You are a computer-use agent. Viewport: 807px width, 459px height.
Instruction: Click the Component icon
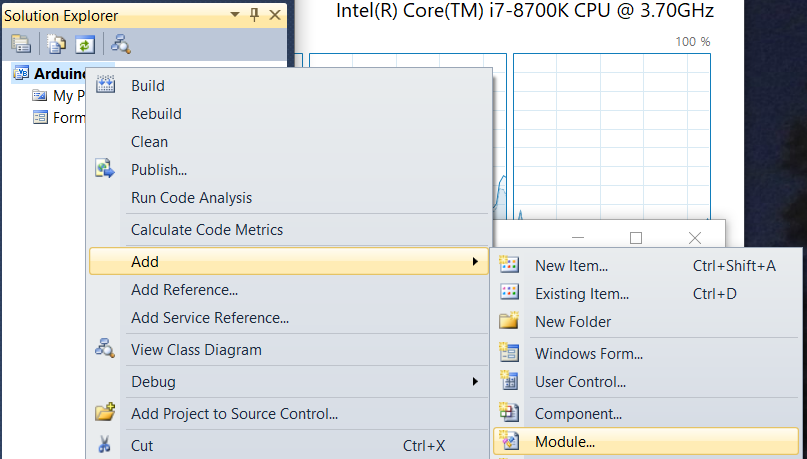click(509, 412)
